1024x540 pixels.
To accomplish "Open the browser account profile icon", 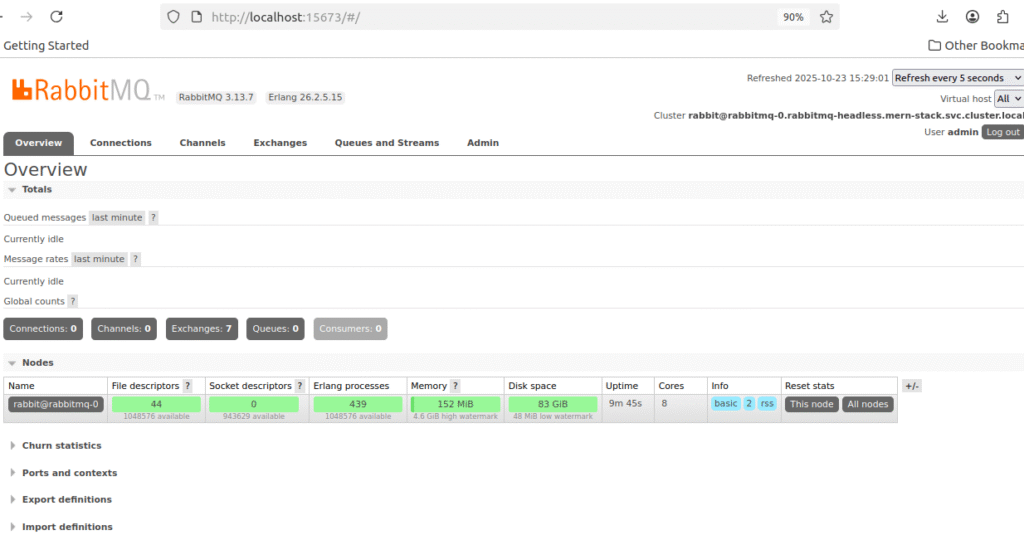I will (x=972, y=17).
